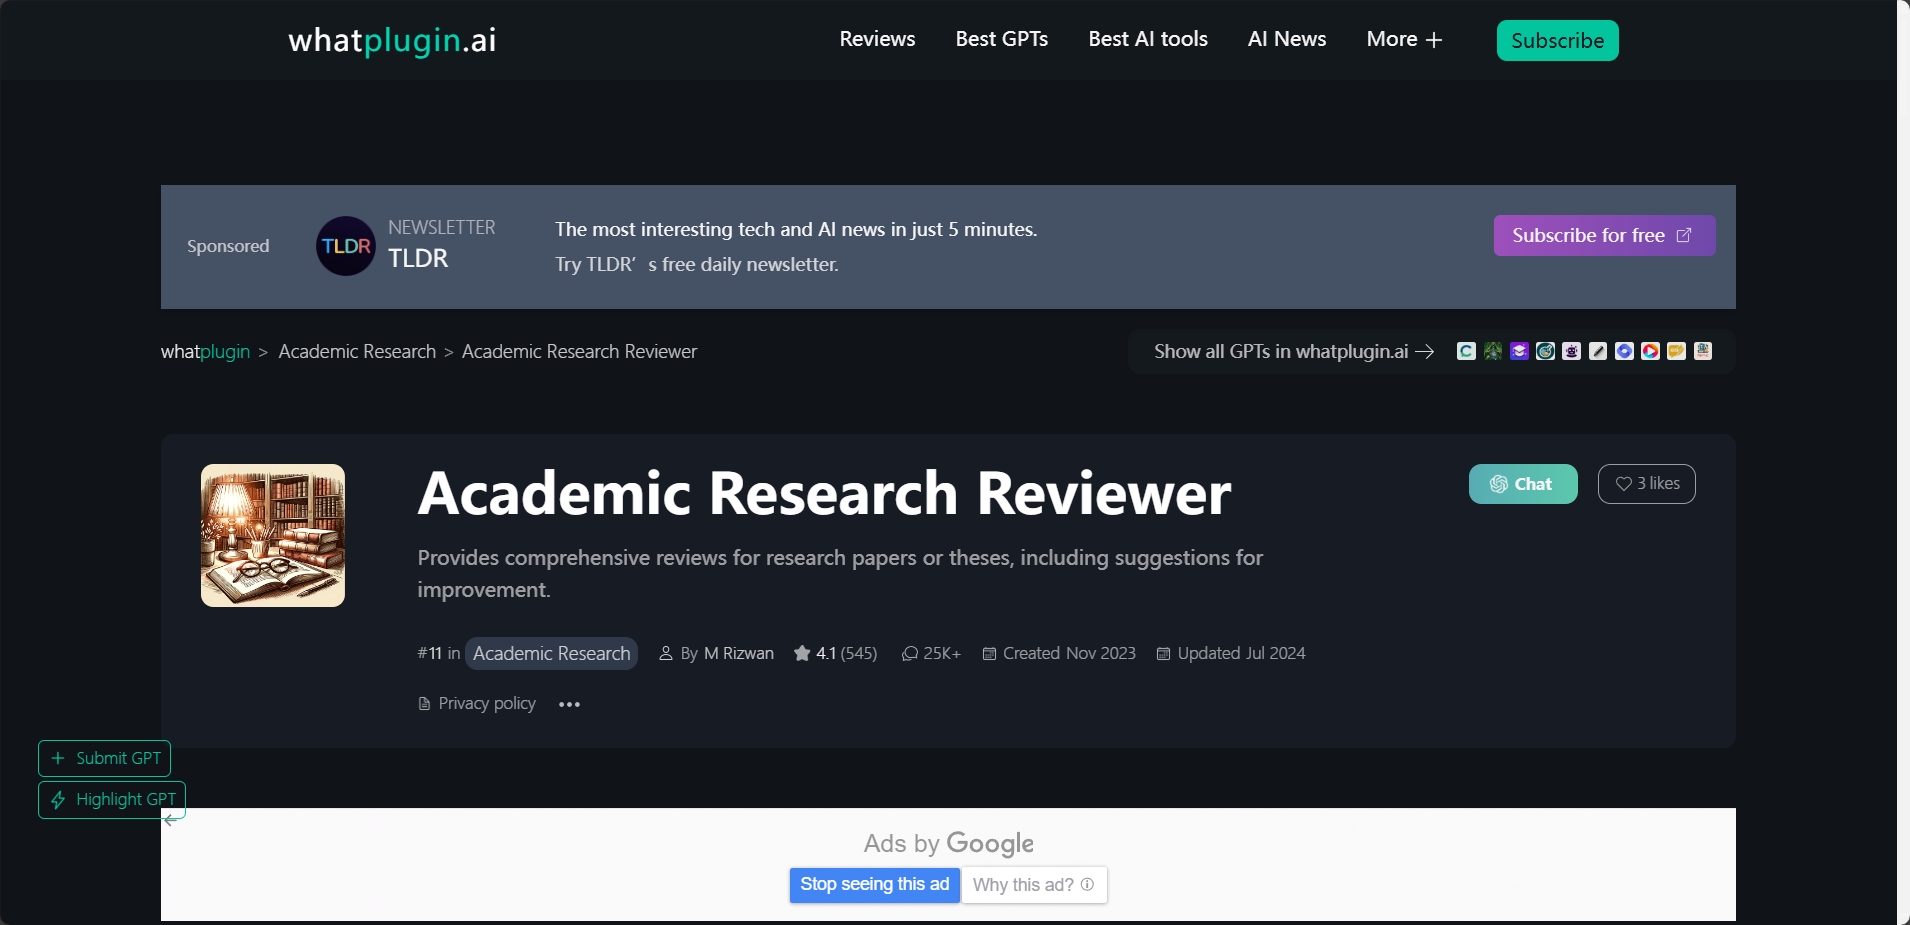Screen dimensions: 1910x925
Task: Open the teal circular GPT icon
Action: [x=1545, y=351]
